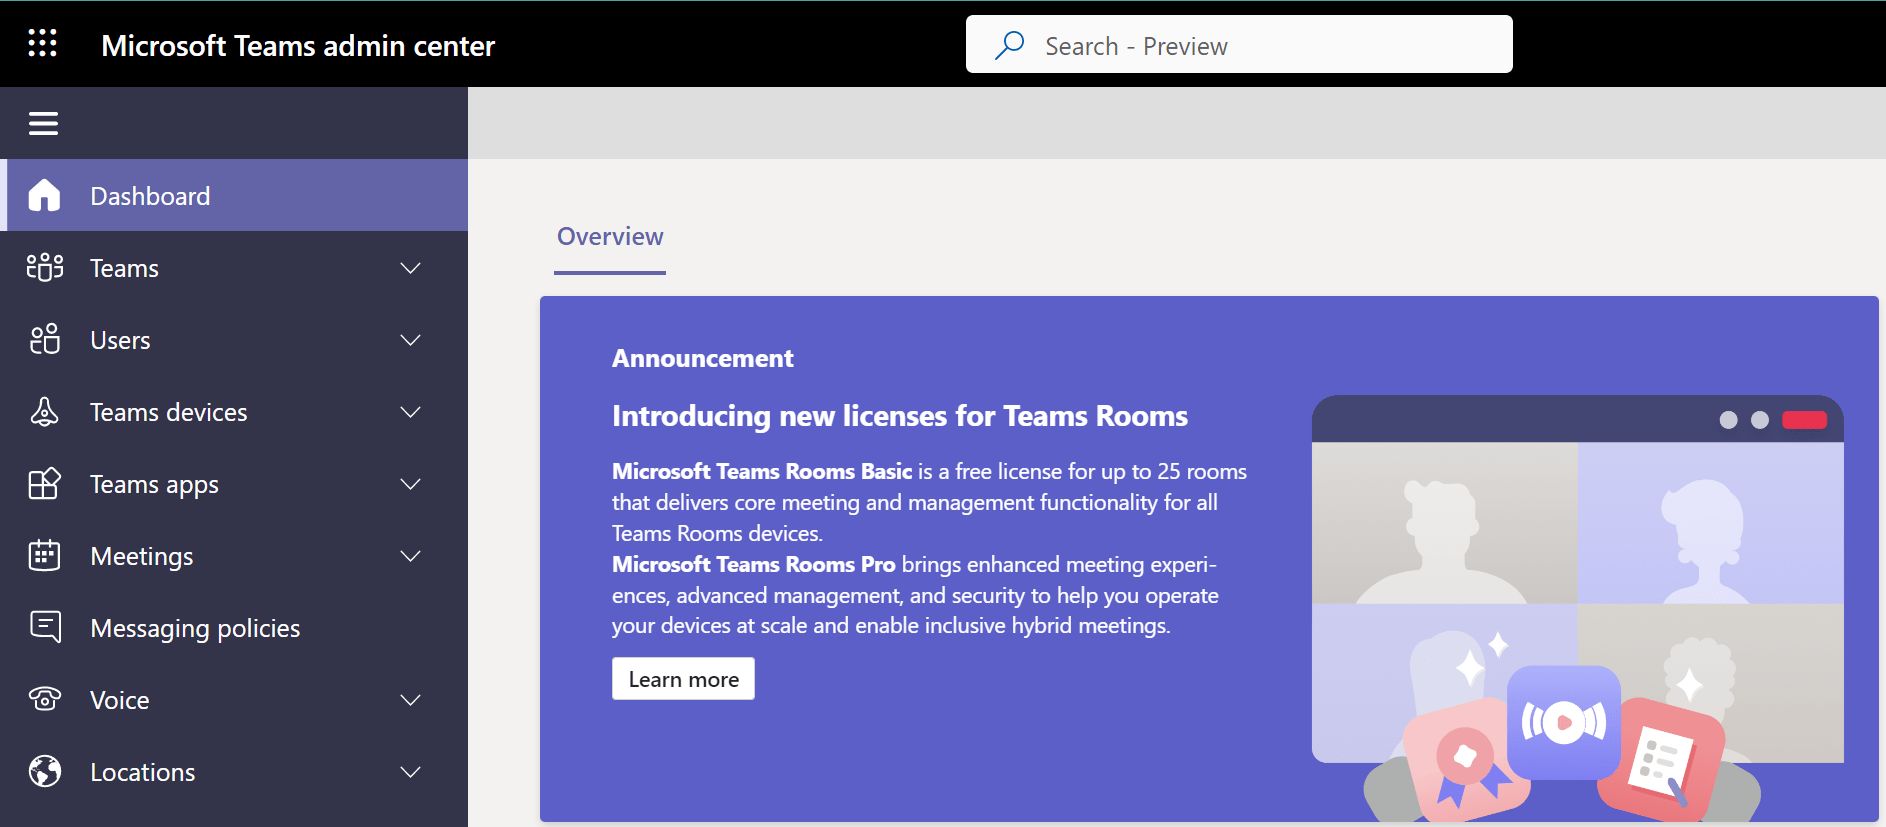Click the Learn more button
The image size is (1886, 827).
tap(683, 679)
